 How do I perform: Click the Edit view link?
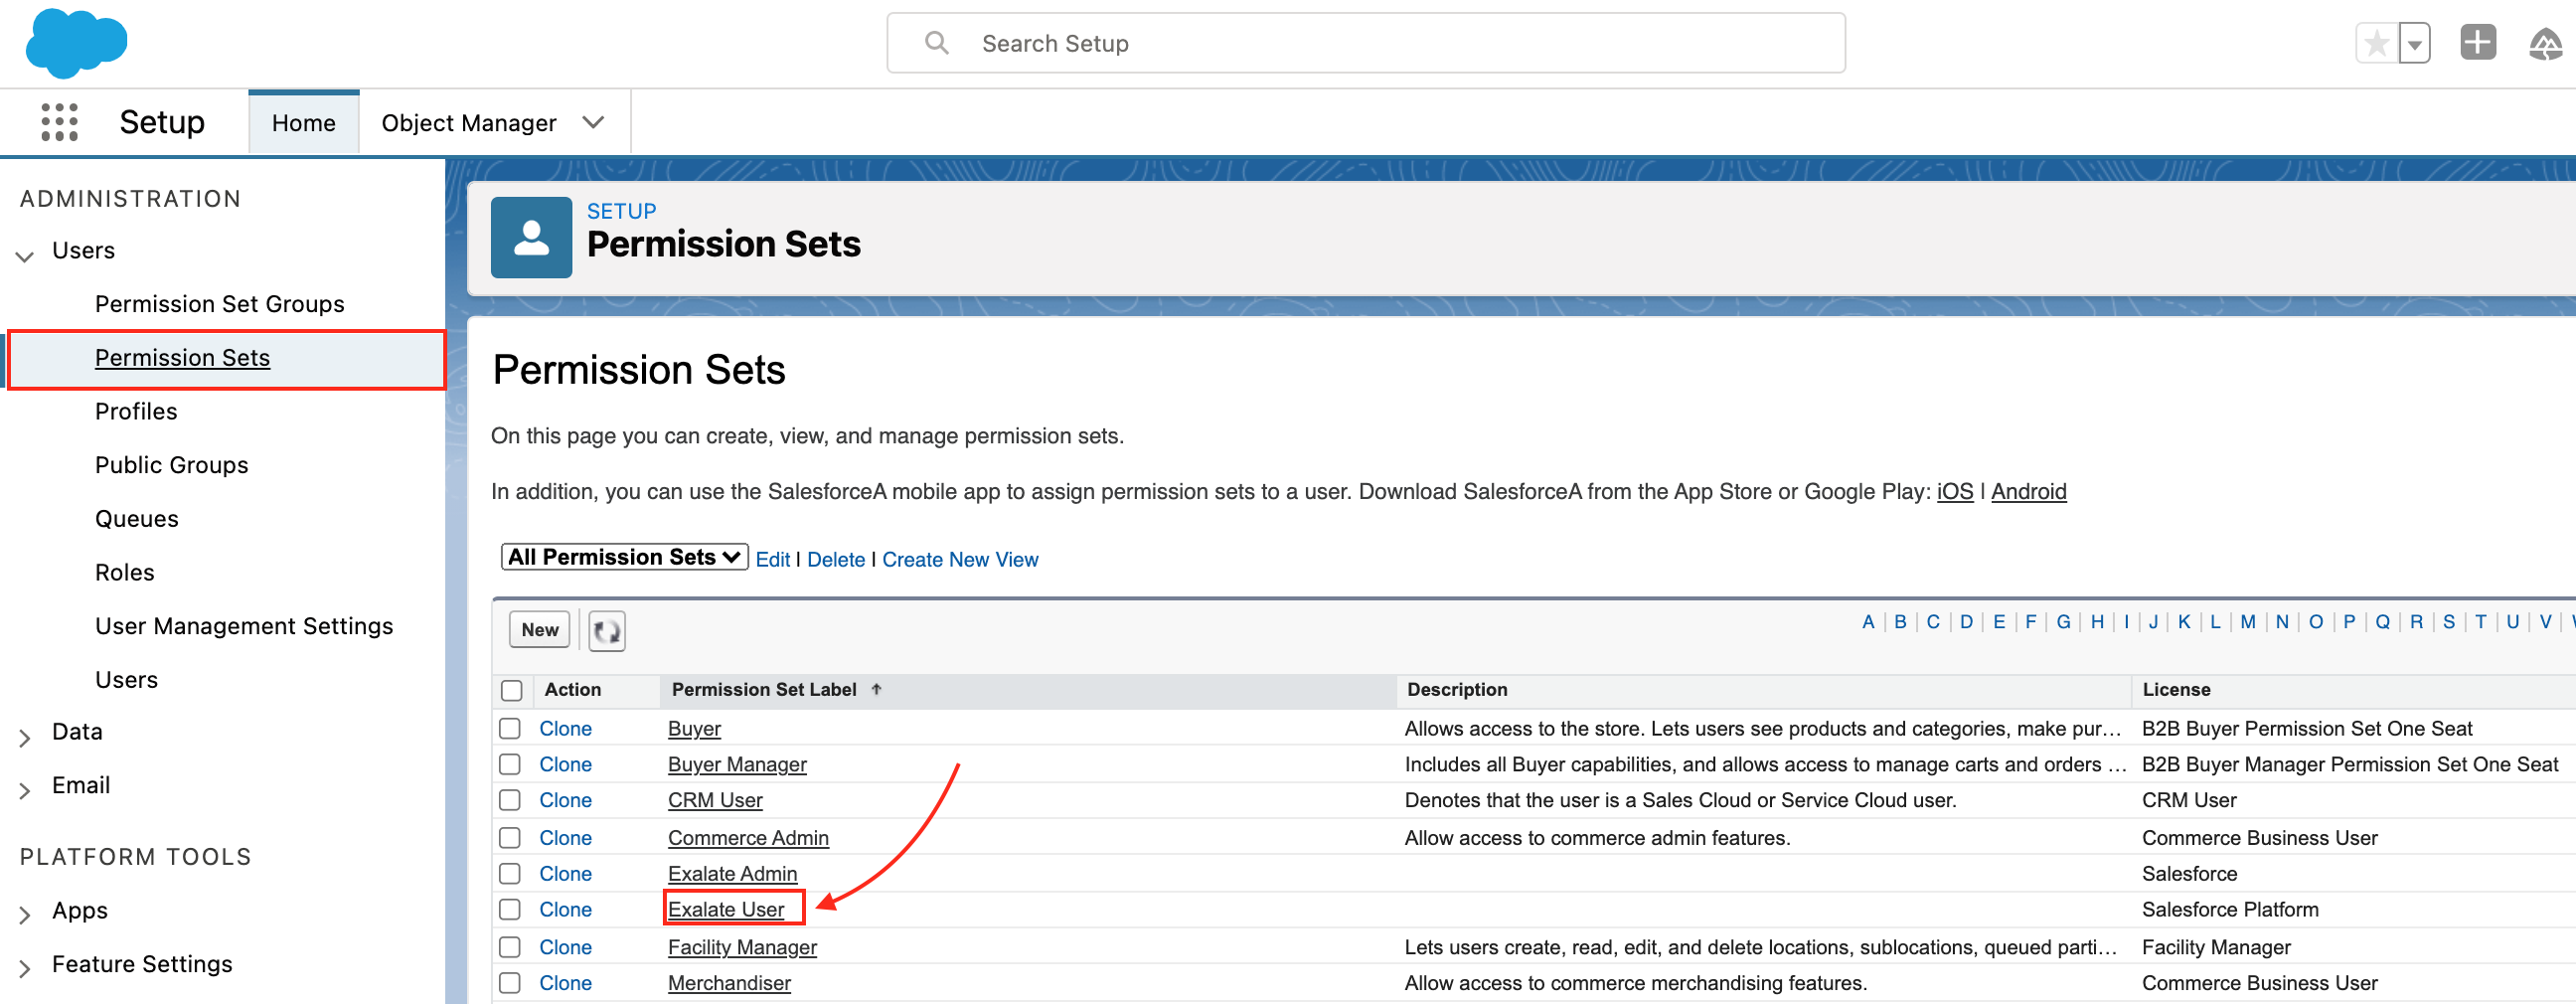point(773,559)
